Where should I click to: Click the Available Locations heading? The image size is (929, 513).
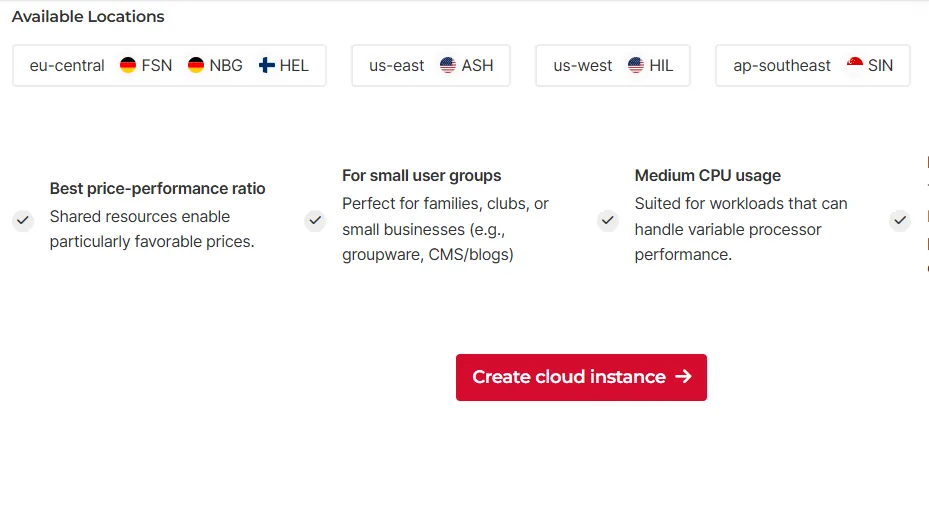click(88, 17)
